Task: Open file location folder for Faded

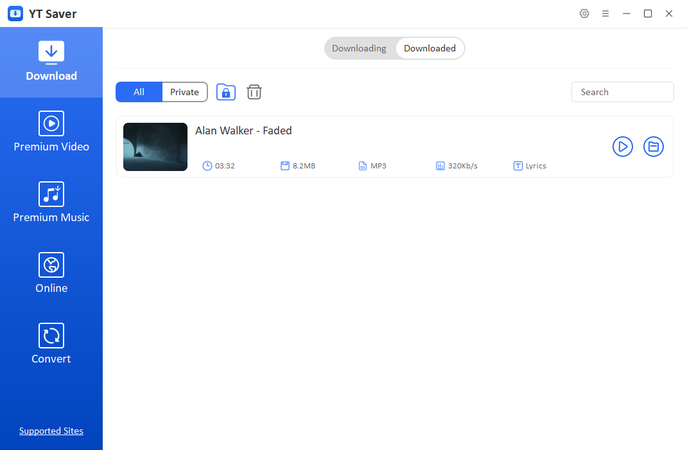Action: click(x=653, y=147)
